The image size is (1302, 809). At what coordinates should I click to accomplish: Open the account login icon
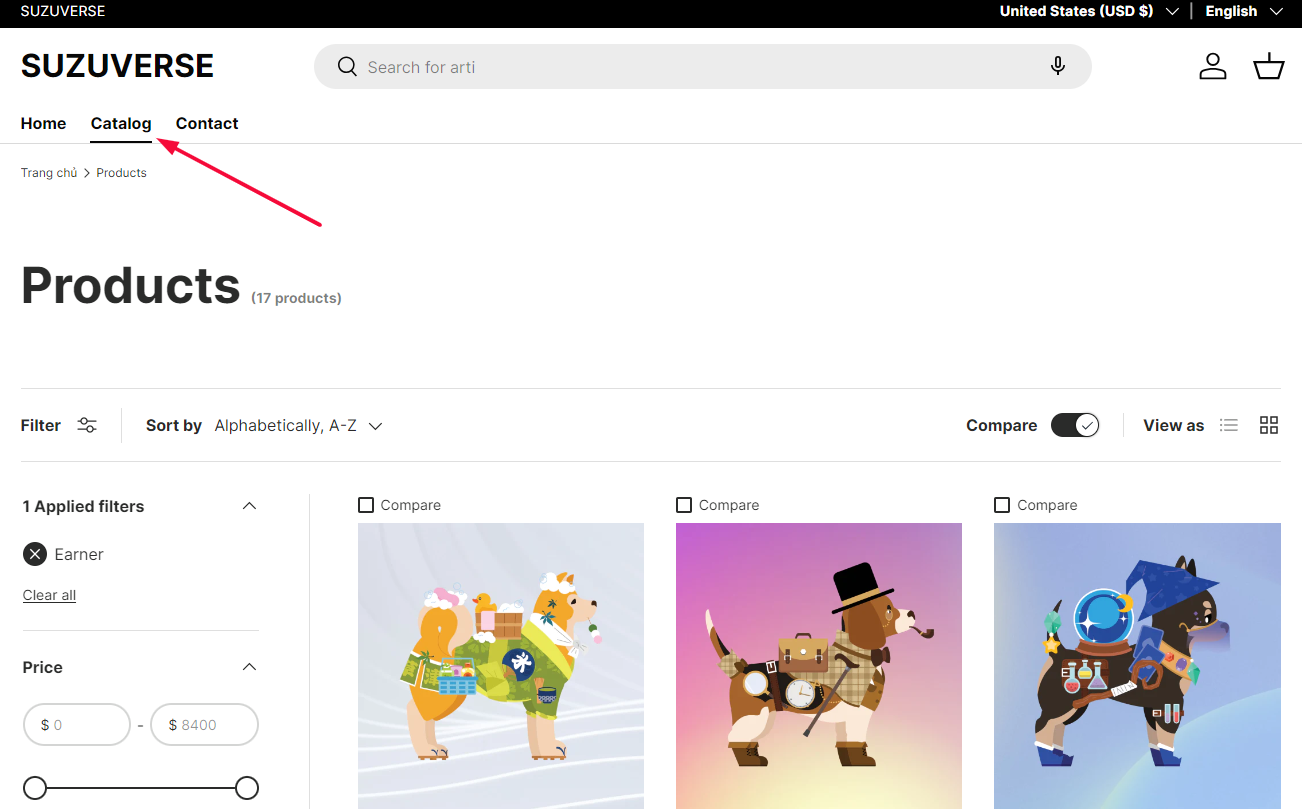[1213, 67]
